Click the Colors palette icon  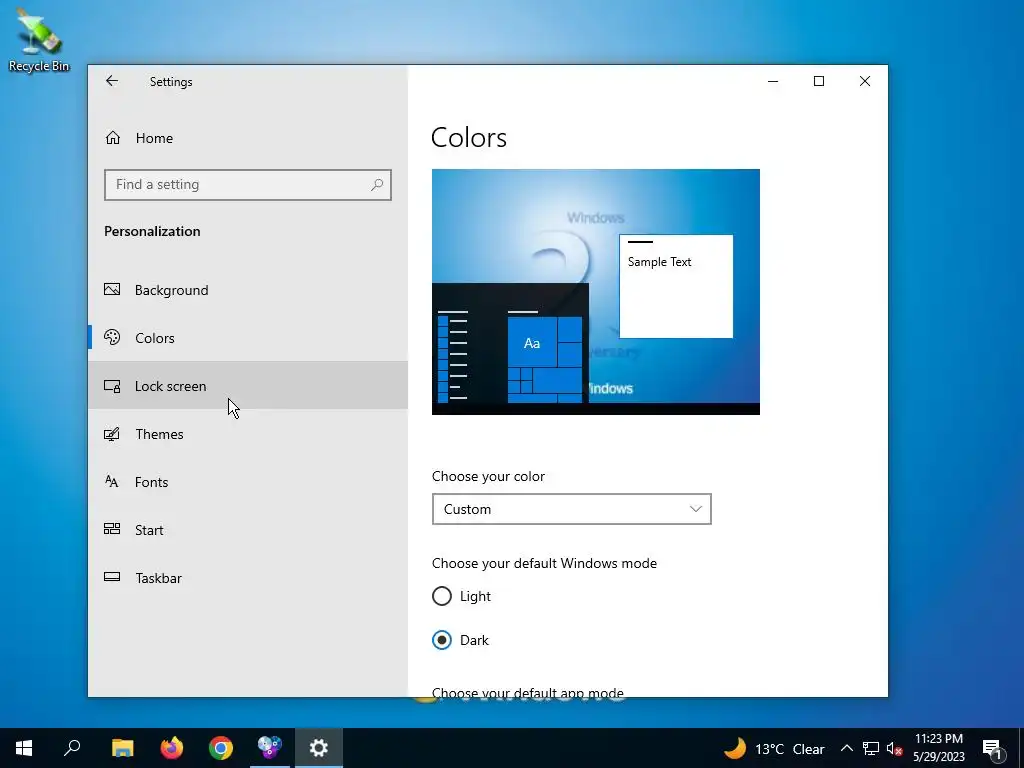[112, 337]
